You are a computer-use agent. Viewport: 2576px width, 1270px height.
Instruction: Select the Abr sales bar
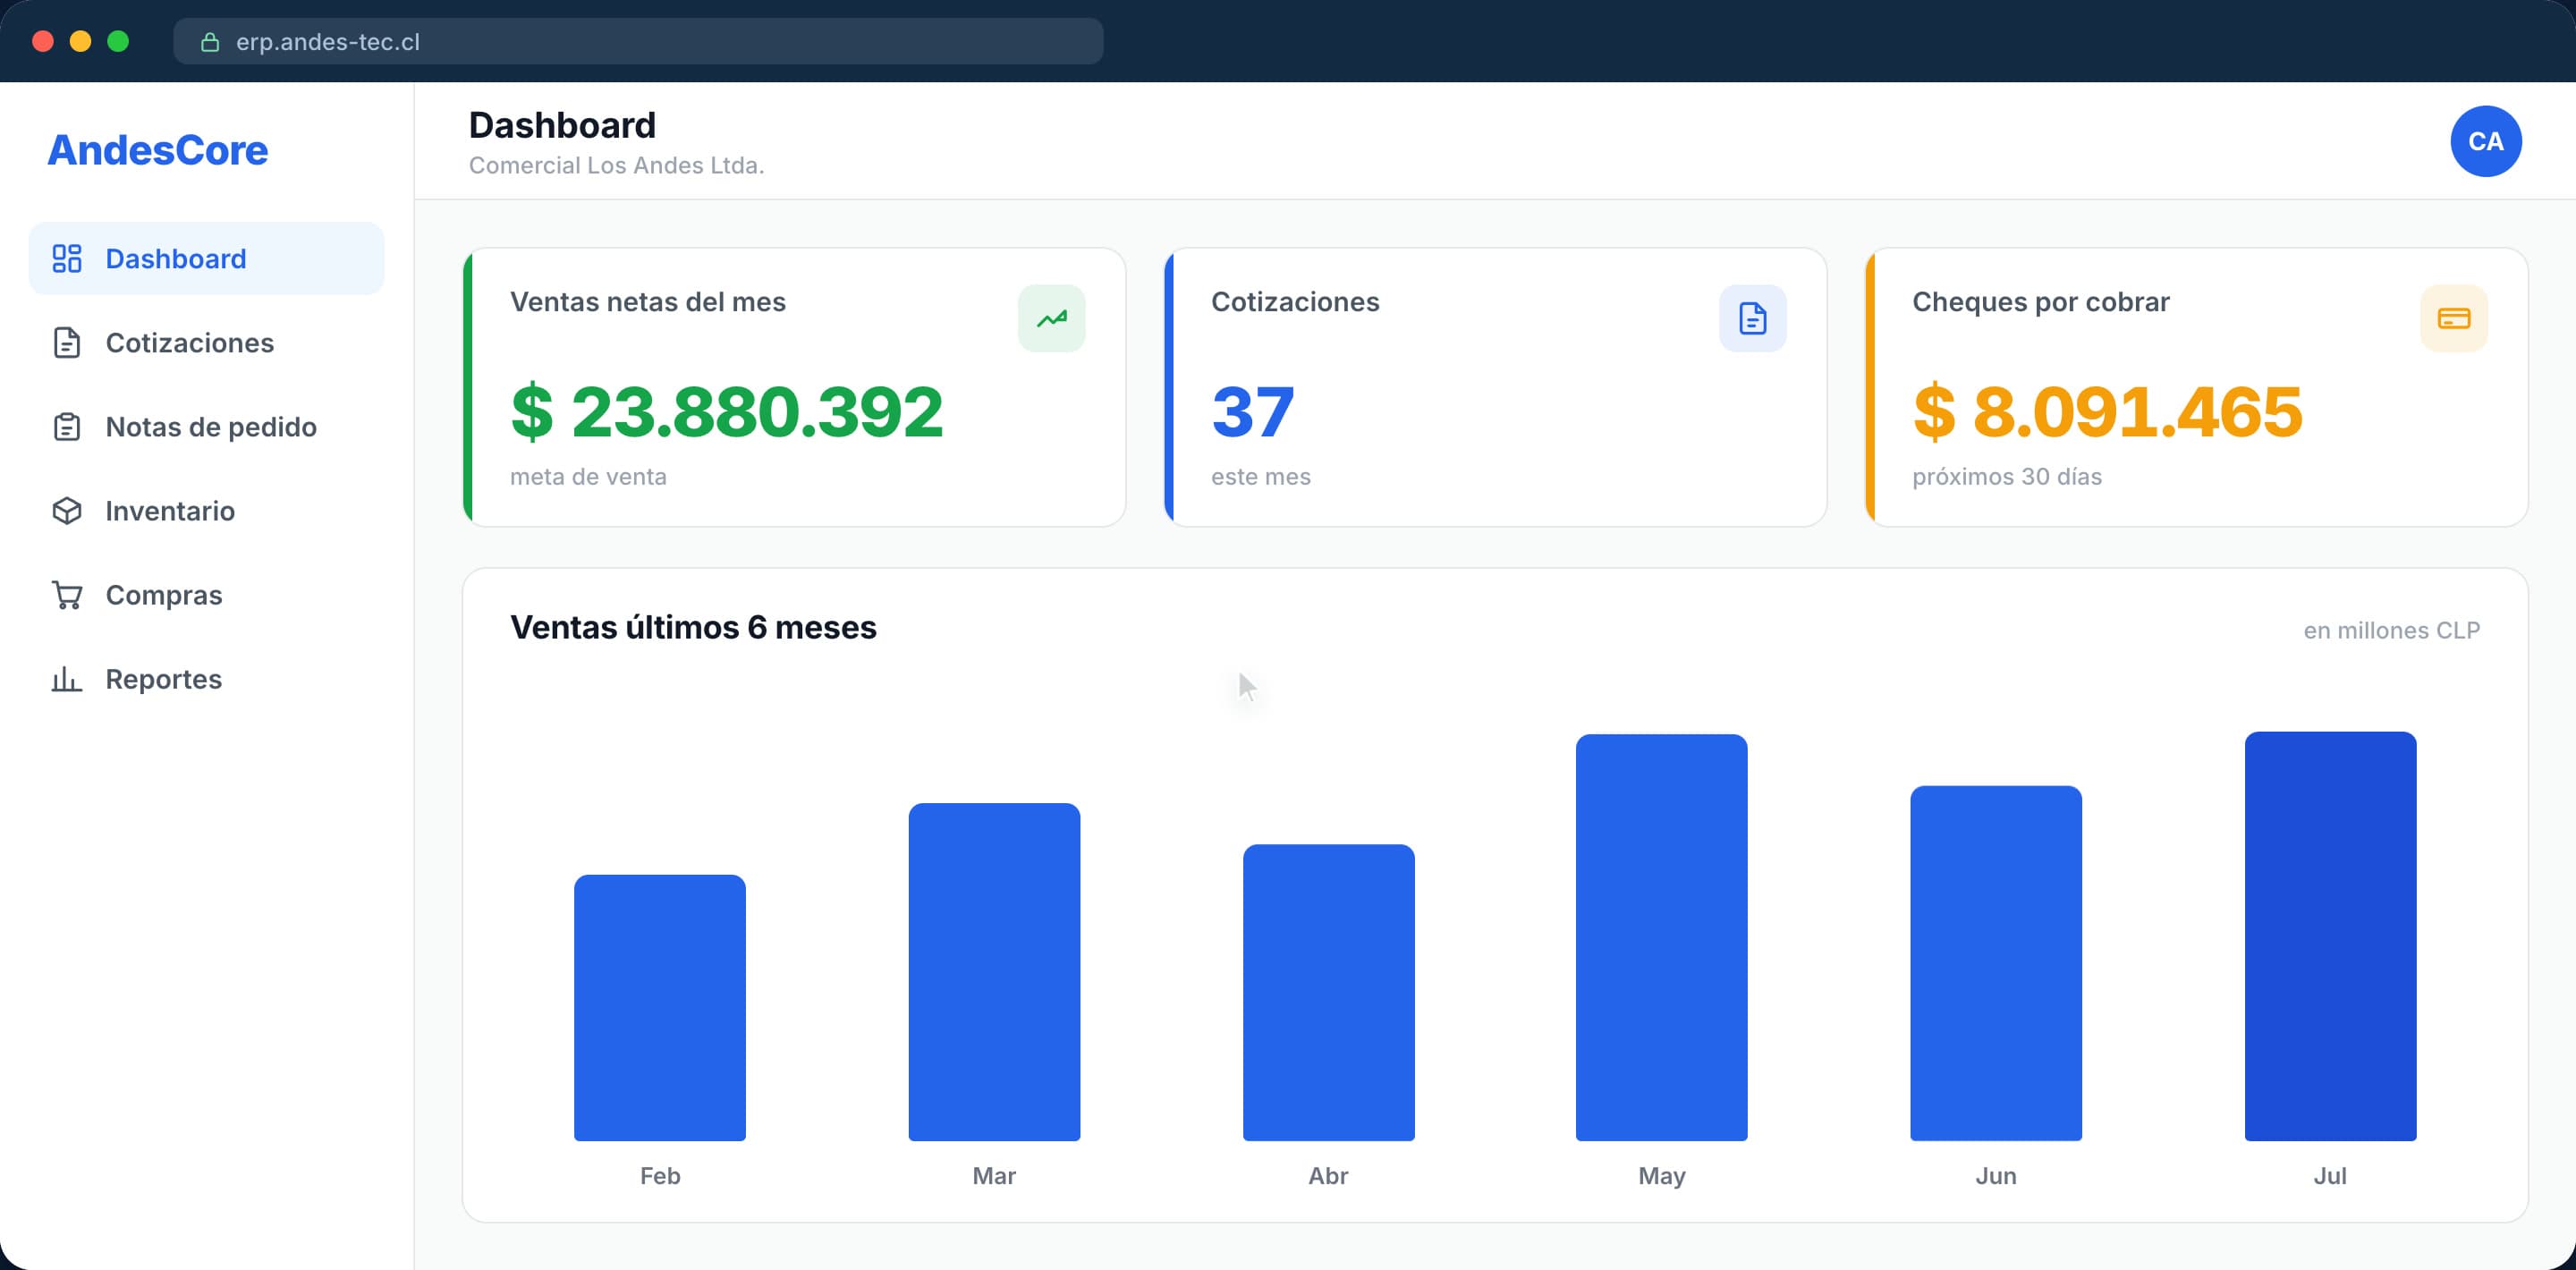pyautogui.click(x=1328, y=992)
